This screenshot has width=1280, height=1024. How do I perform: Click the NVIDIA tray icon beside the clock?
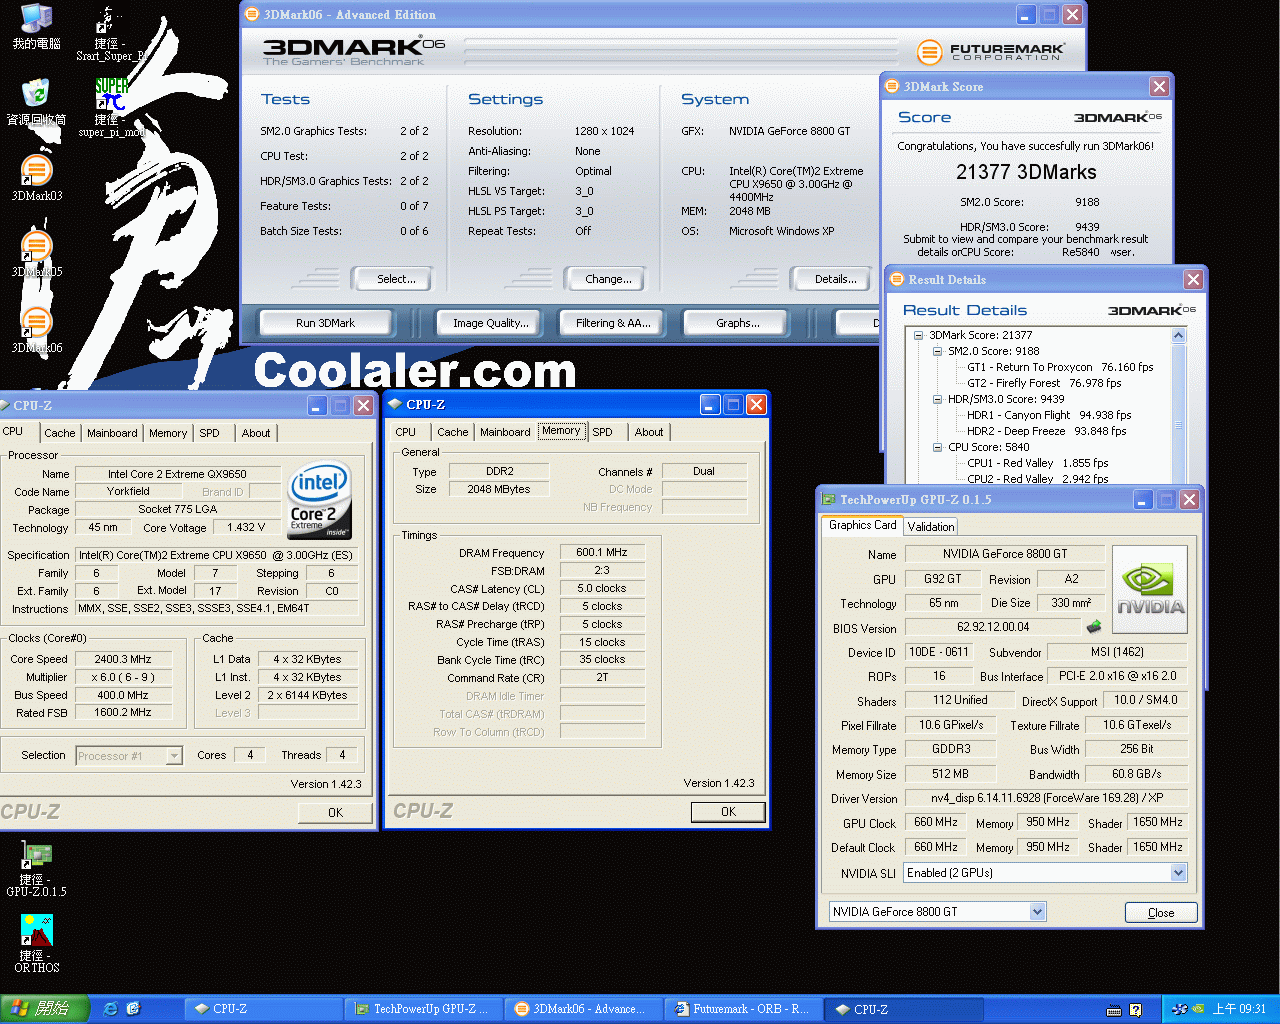click(1197, 1009)
